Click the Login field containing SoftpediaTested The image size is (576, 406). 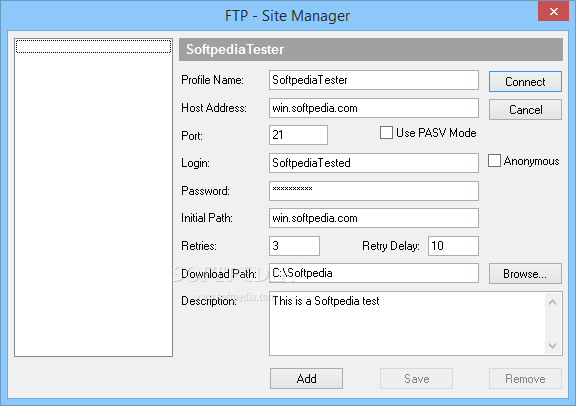374,163
